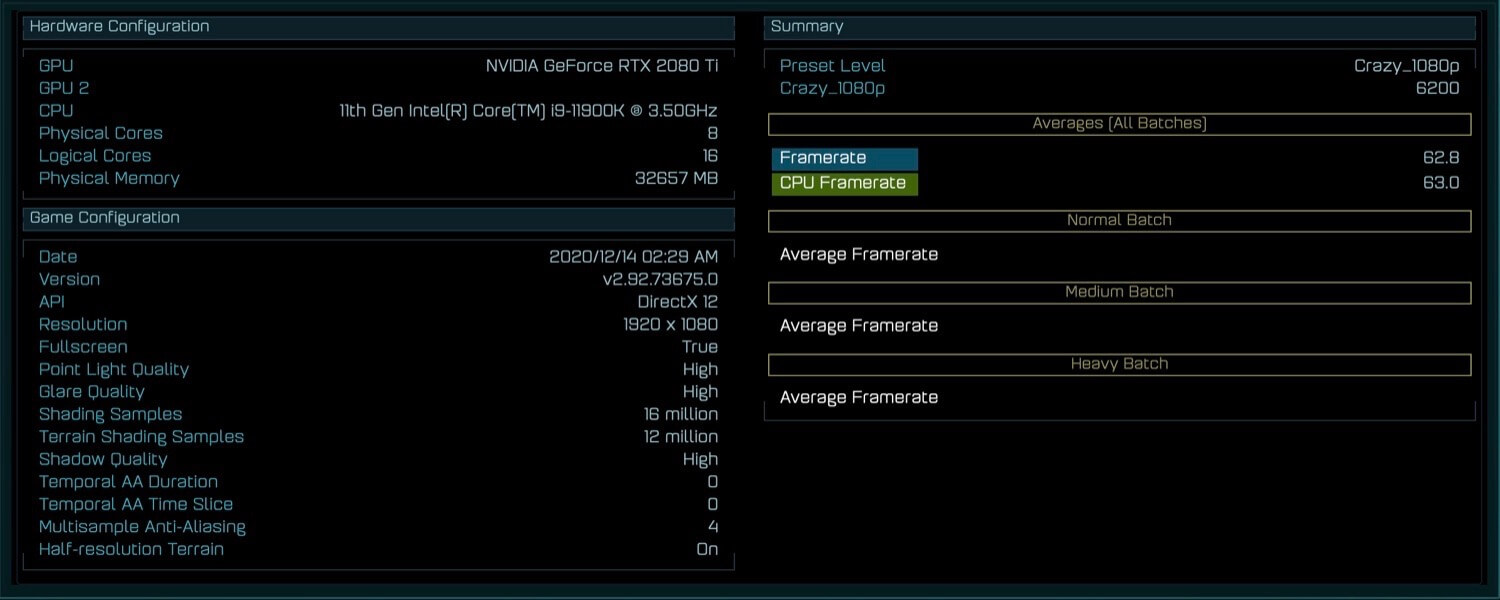This screenshot has width=1500, height=600.
Task: Click the Shading Samples 16 million value
Action: point(681,414)
